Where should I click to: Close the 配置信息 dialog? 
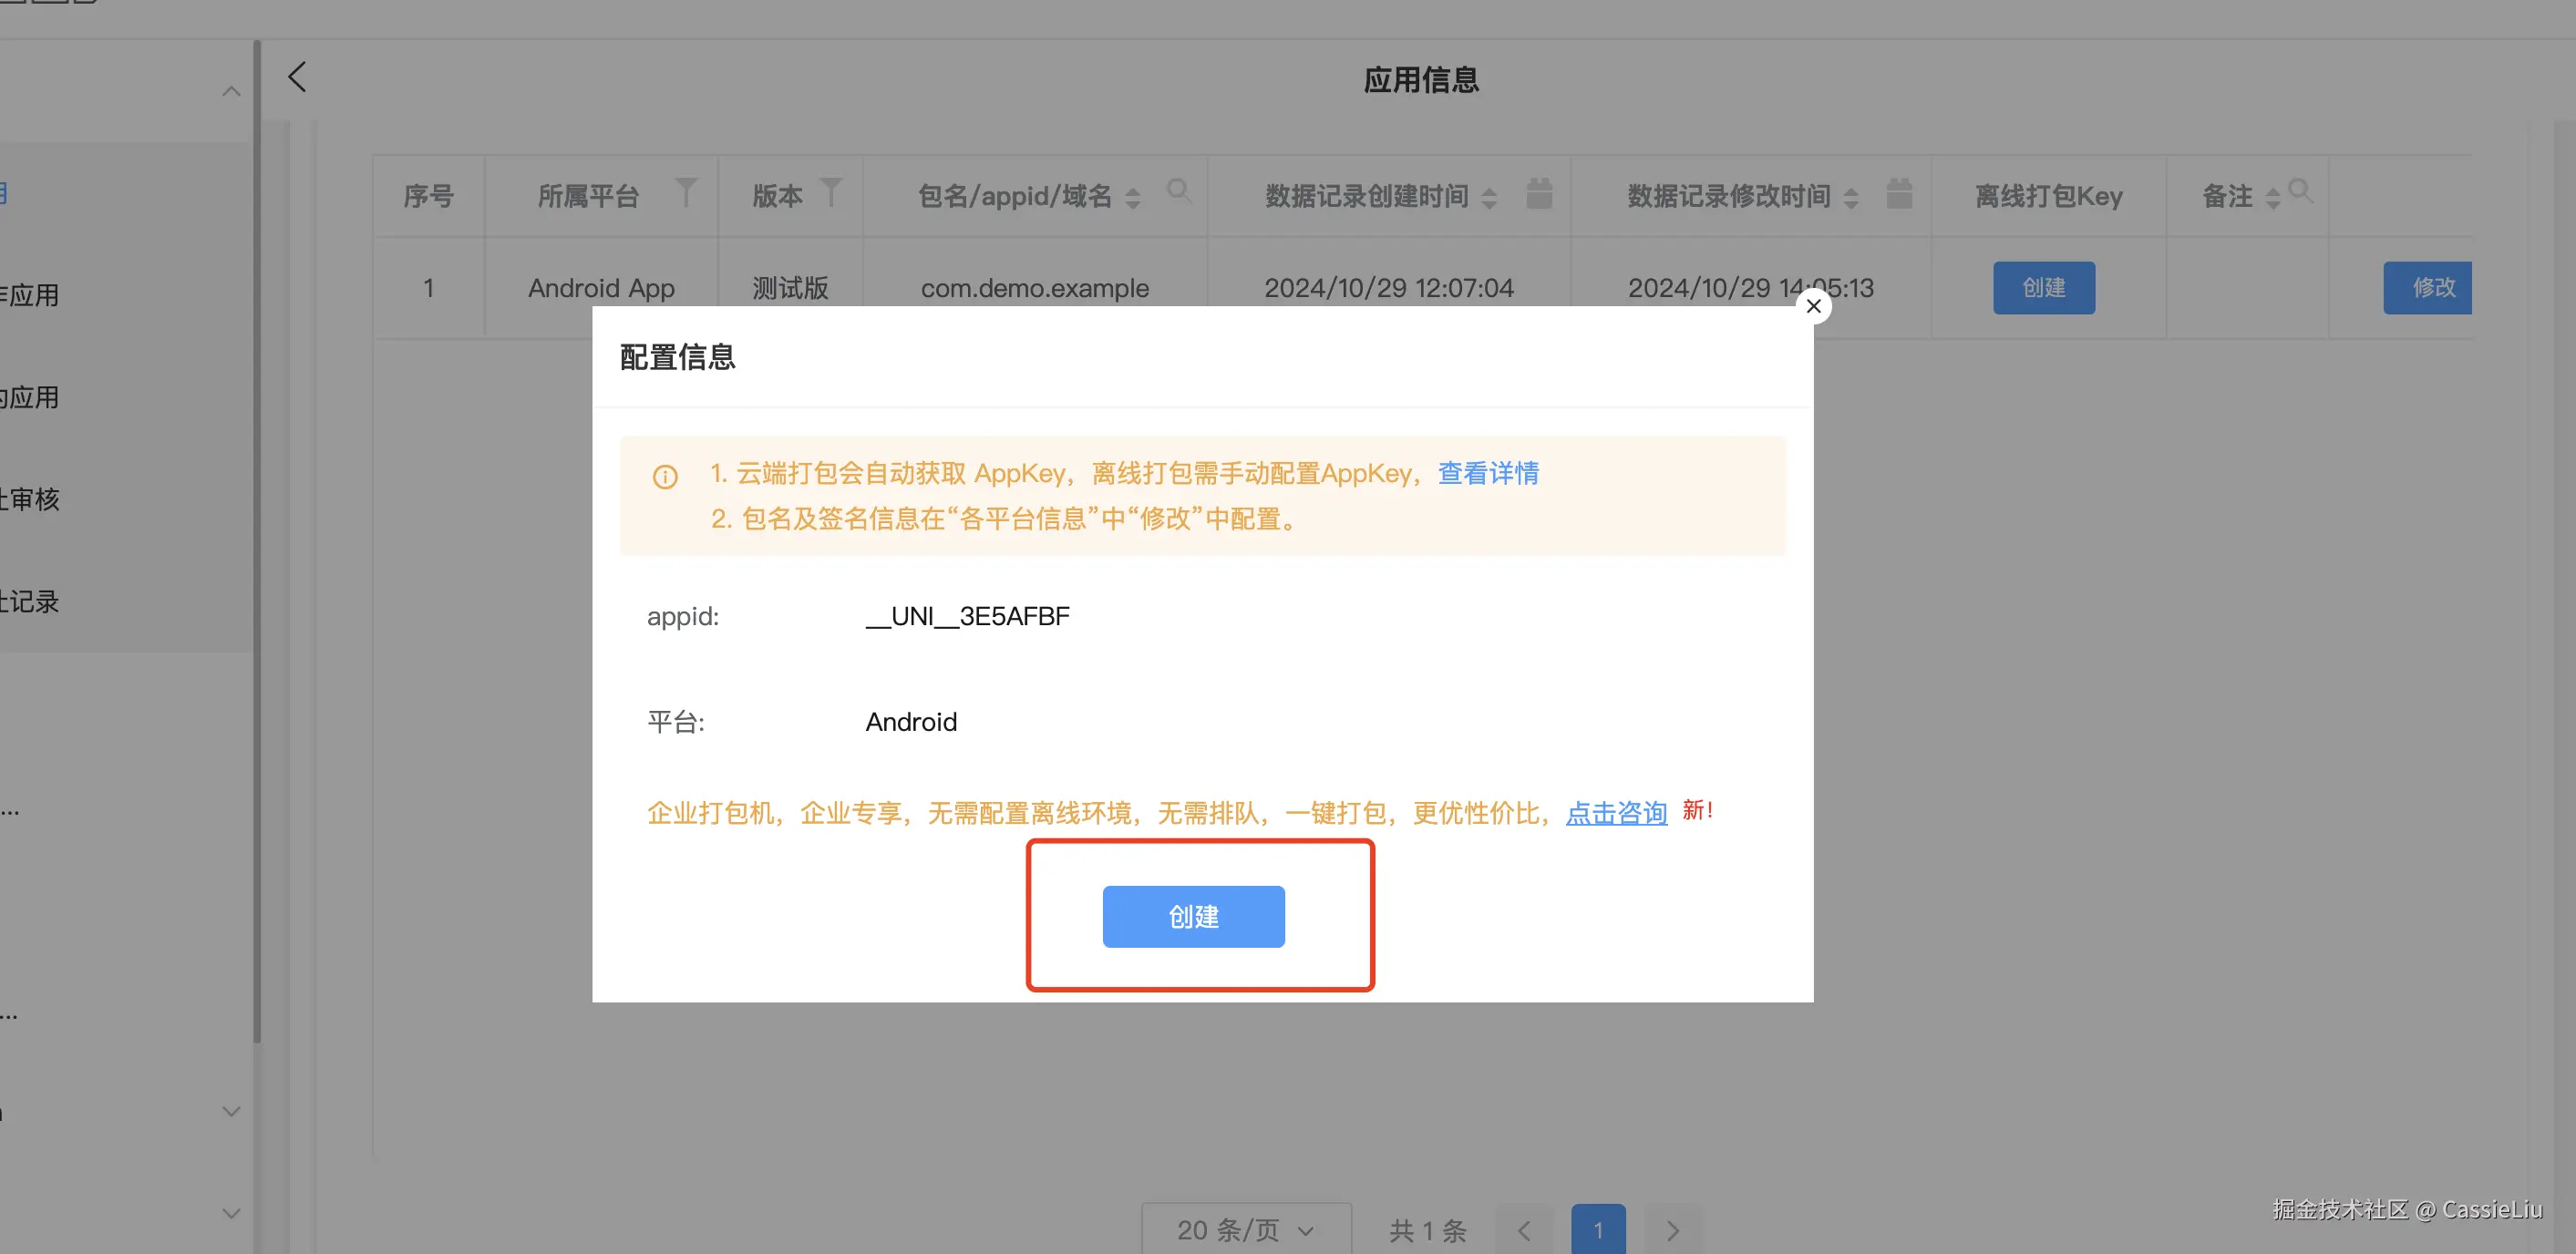[x=1813, y=306]
